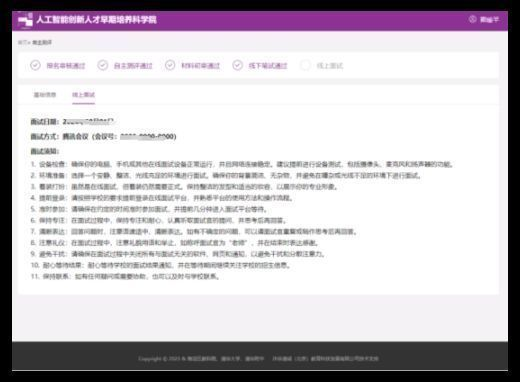Click notice item 5 about 准时参加

point(149,209)
